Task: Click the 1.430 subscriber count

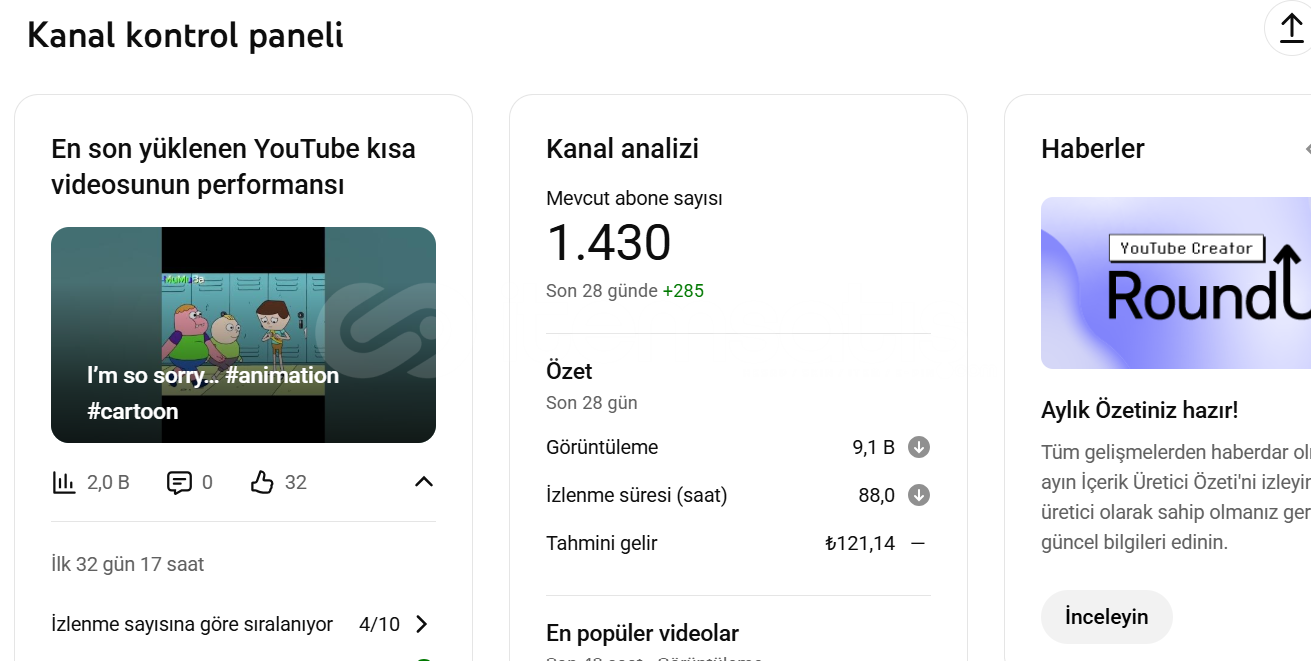Action: (608, 243)
